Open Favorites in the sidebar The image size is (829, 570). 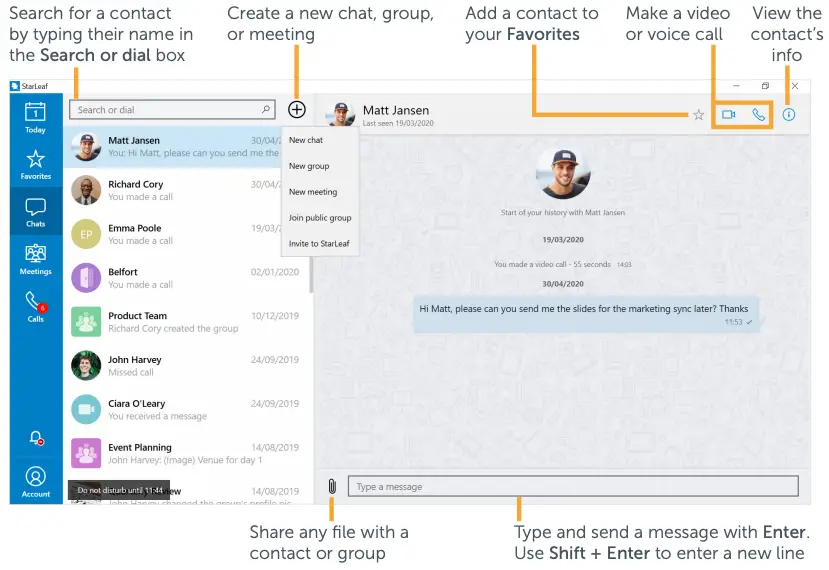click(35, 164)
